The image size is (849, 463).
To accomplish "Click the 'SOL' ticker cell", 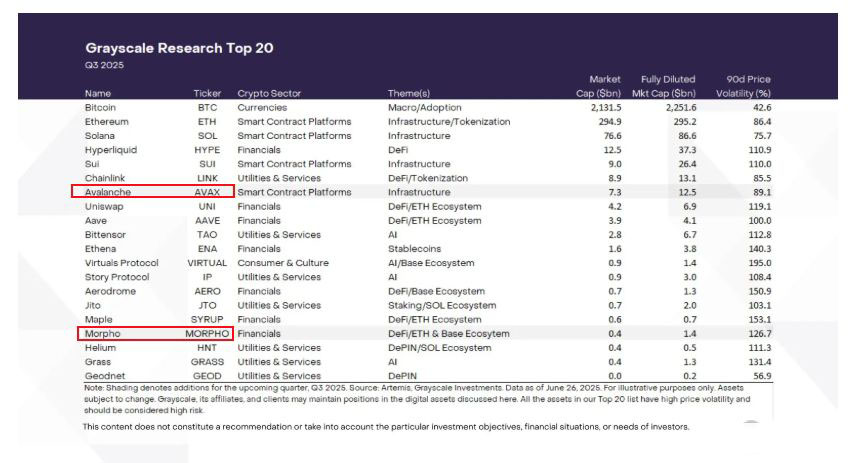I will [207, 135].
